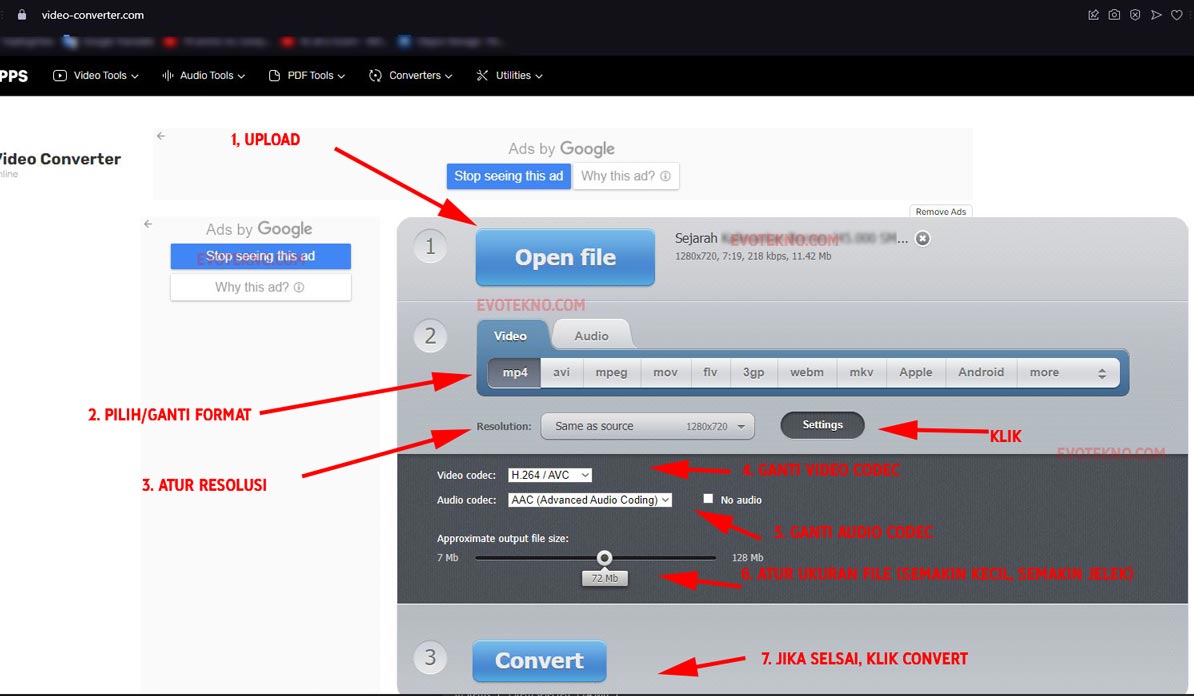
Task: Click the output file size slider handle
Action: (604, 558)
